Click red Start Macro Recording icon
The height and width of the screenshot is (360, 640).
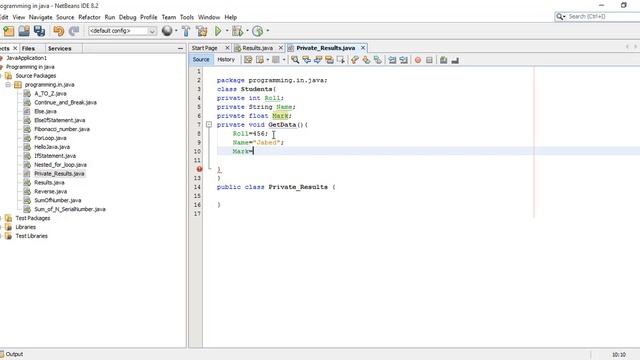click(418, 60)
